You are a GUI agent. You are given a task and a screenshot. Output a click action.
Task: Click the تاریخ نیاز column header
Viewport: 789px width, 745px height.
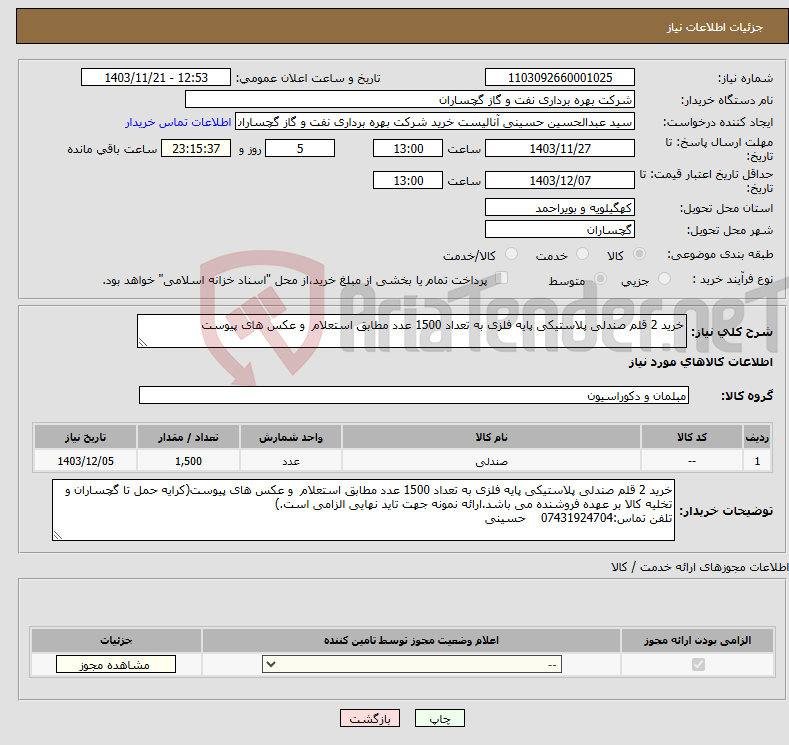(86, 437)
